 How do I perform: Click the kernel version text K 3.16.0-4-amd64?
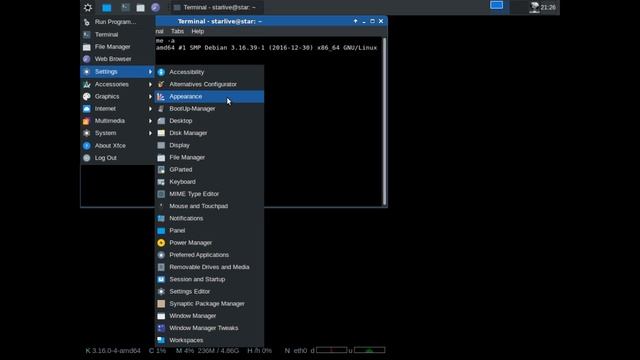coord(113,351)
